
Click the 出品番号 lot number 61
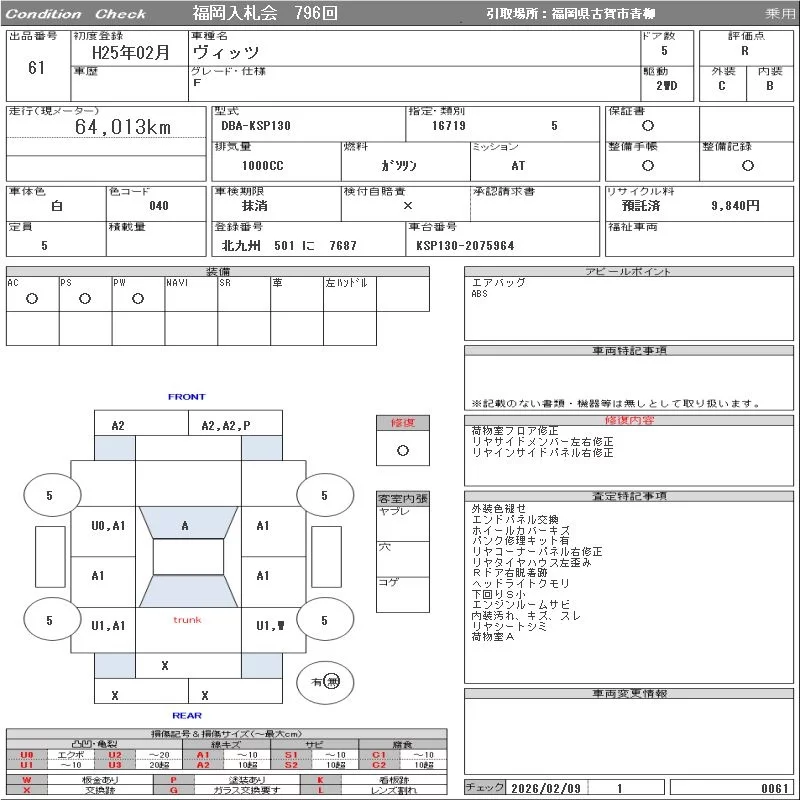pyautogui.click(x=37, y=68)
